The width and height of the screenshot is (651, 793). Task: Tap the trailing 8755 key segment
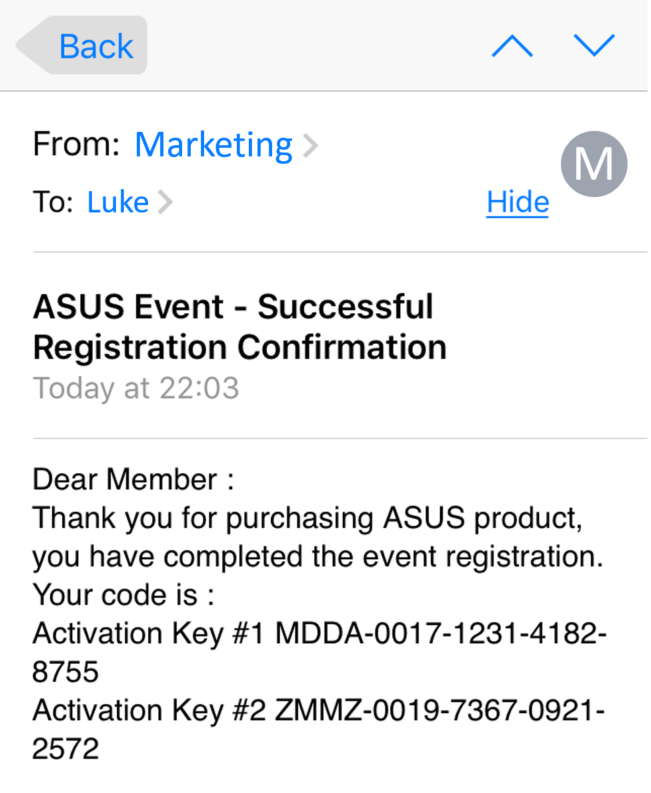pyautogui.click(x=65, y=672)
